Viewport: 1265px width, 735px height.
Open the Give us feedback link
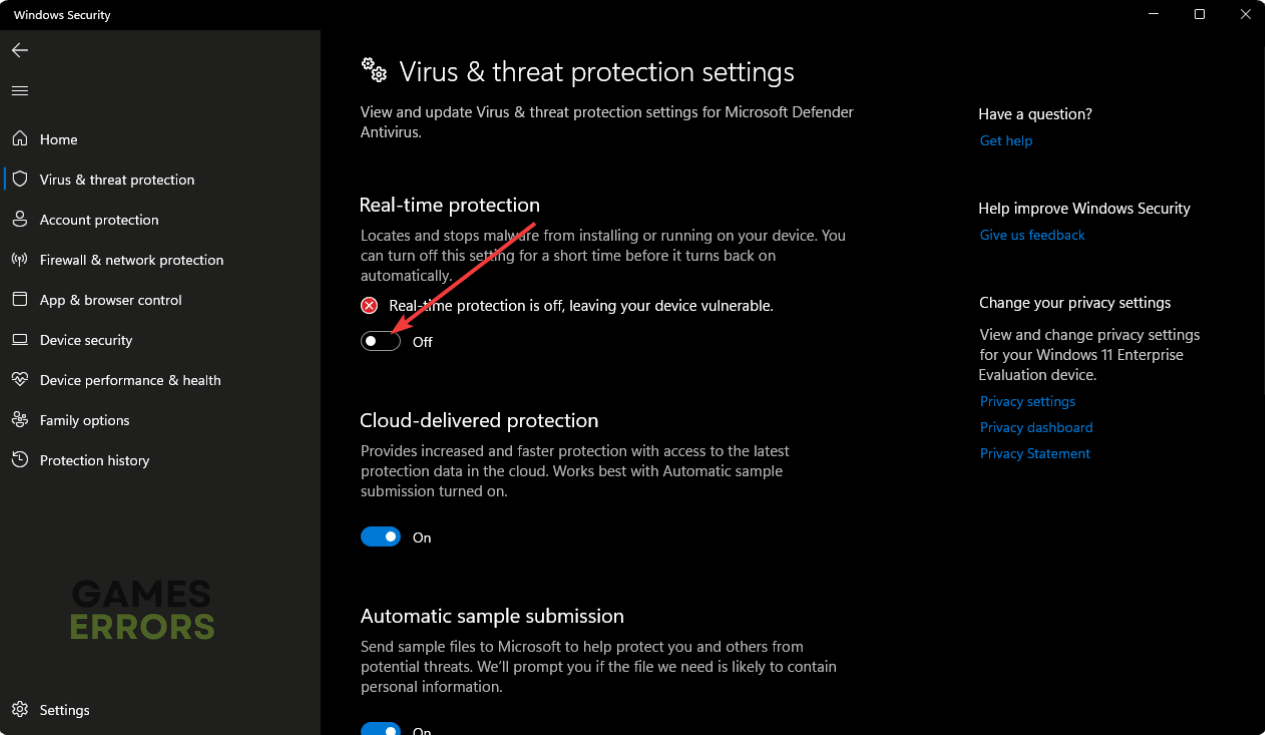[1032, 235]
